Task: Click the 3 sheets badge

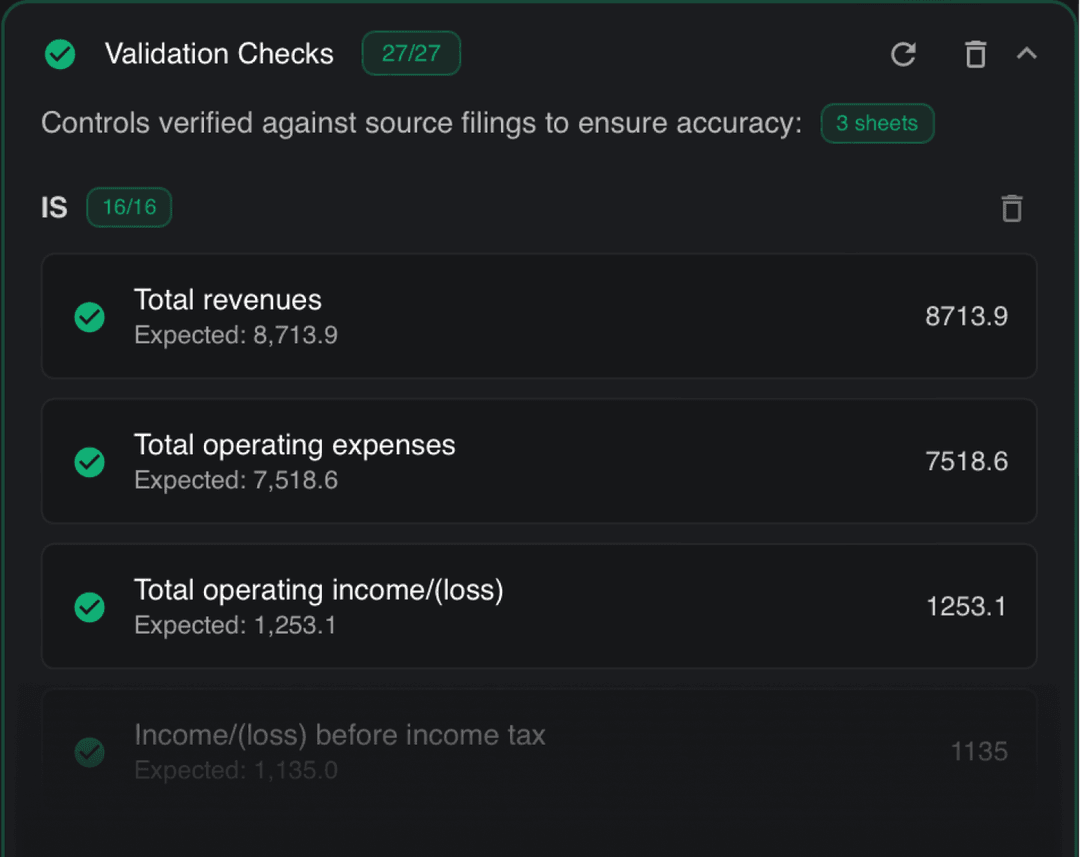Action: point(877,123)
